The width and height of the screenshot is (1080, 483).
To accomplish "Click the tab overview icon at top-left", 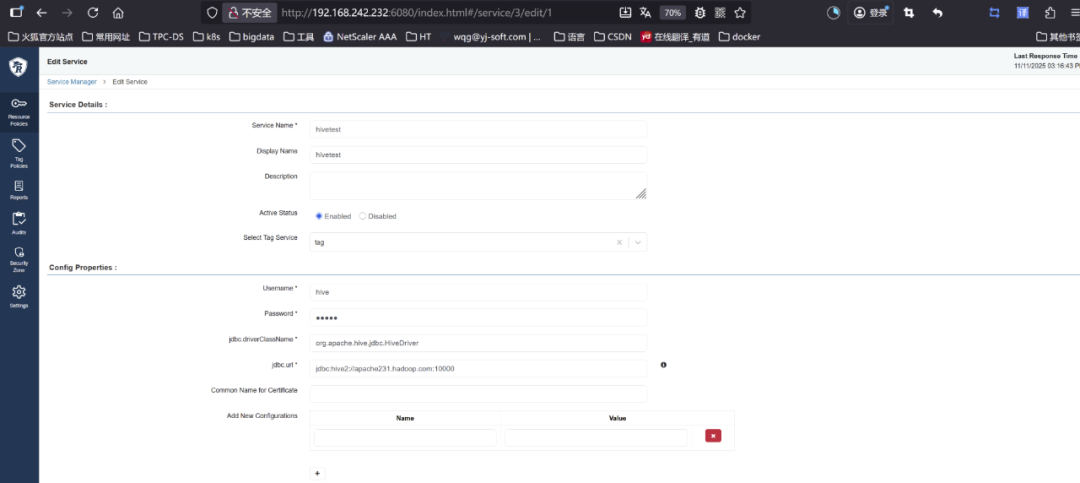I will tap(17, 12).
